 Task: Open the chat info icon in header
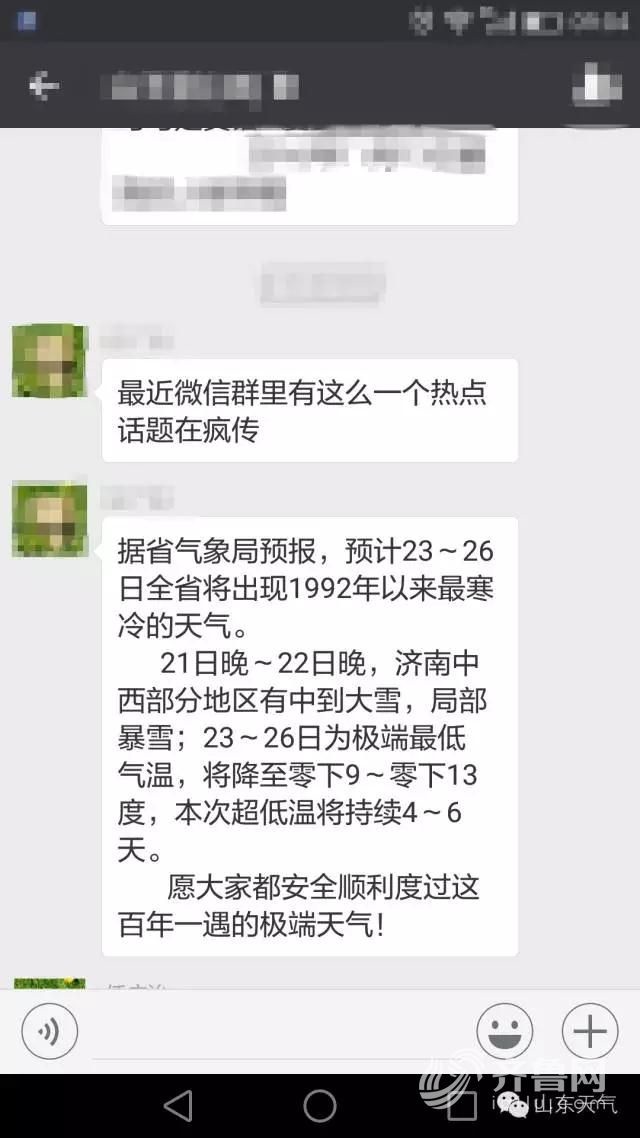click(597, 85)
